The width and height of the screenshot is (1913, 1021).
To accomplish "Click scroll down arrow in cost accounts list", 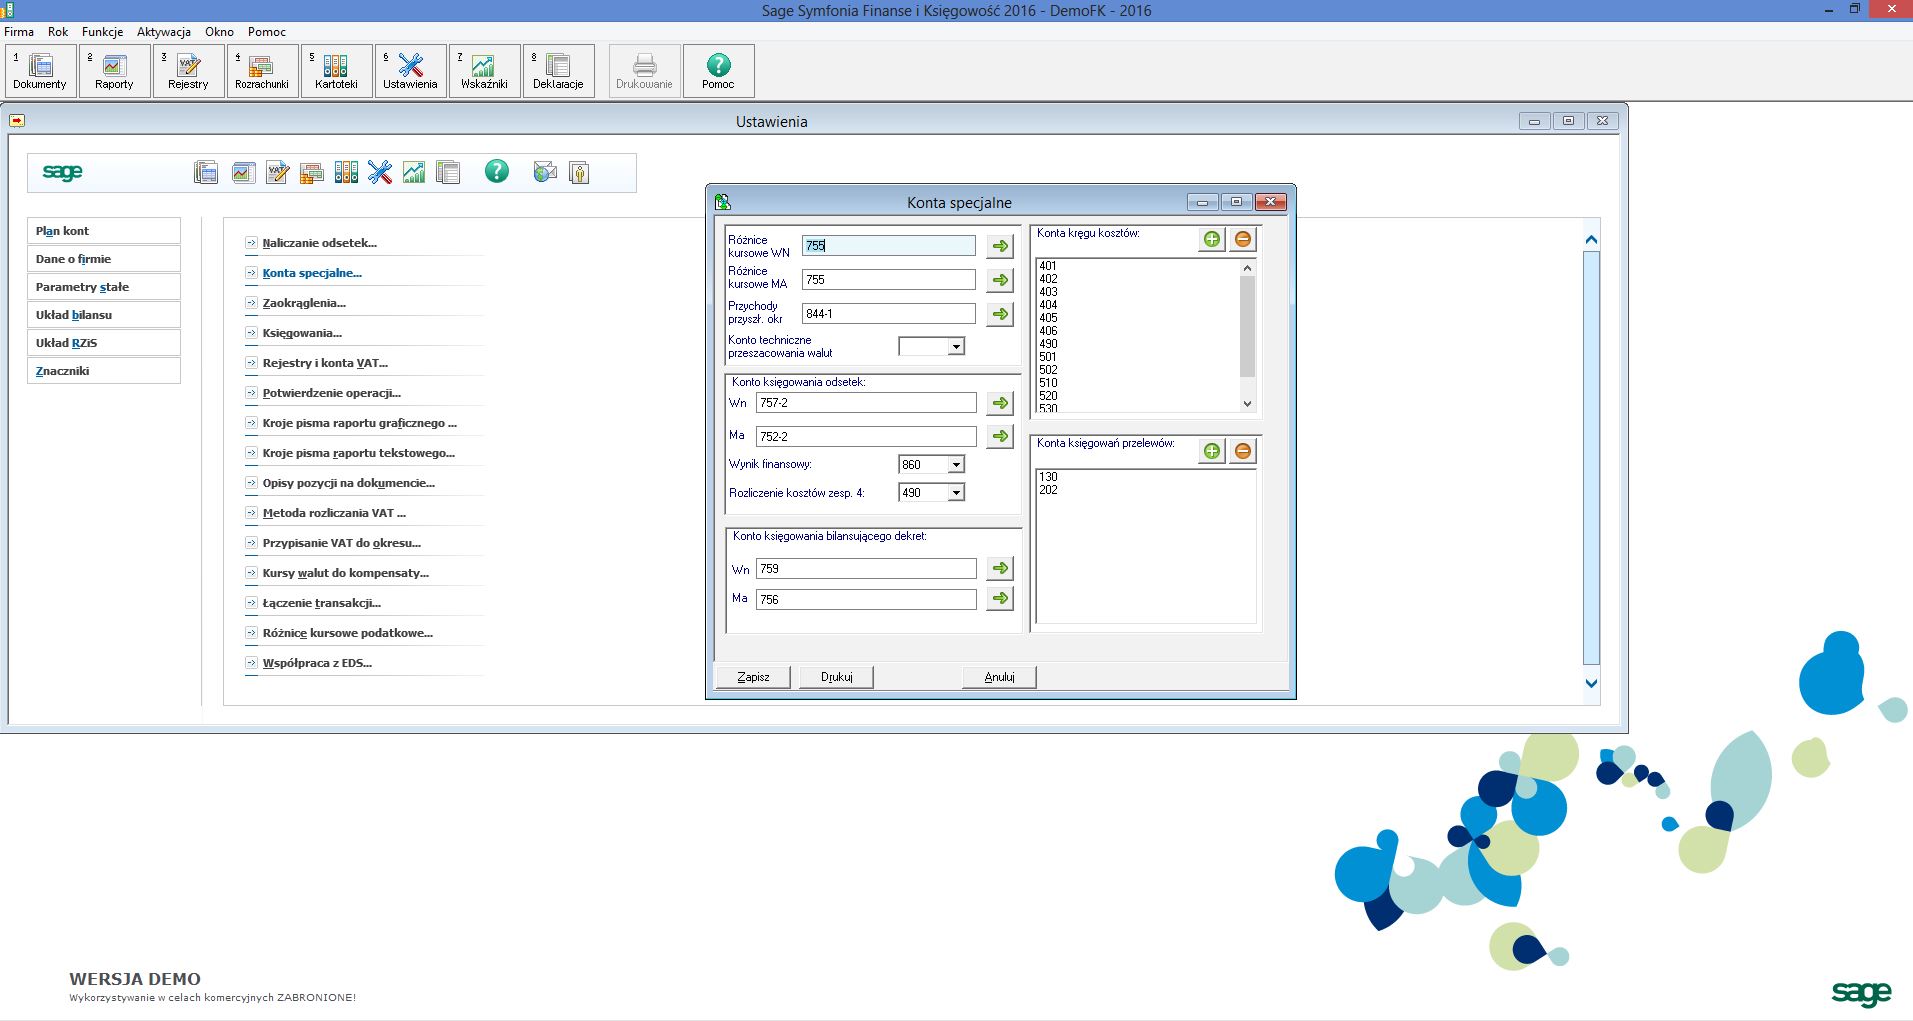I will pos(1247,404).
